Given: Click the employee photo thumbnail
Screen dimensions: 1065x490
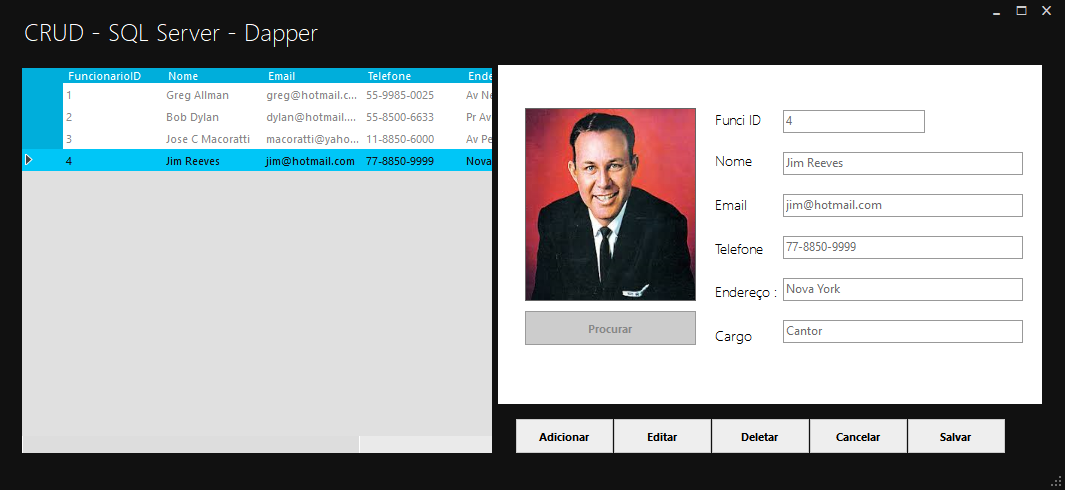Looking at the screenshot, I should pos(610,204).
